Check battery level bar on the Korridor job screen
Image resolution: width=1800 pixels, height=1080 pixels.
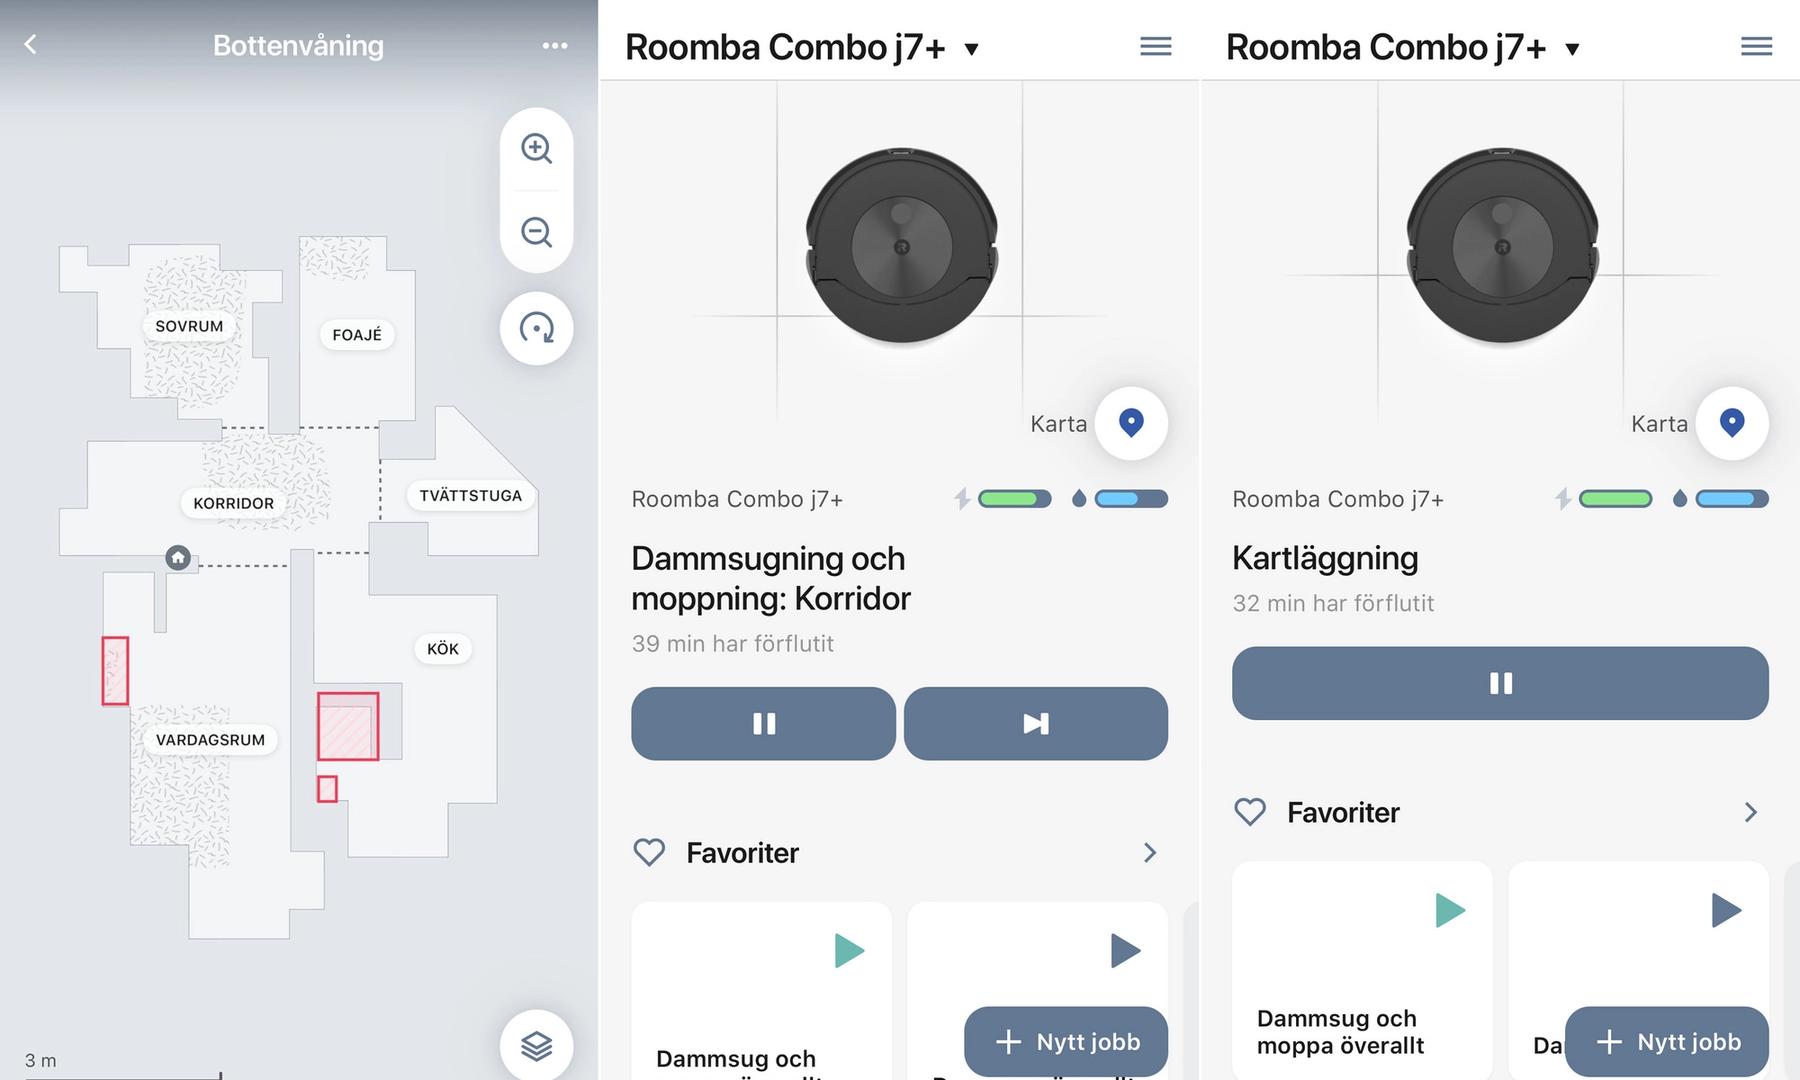pos(1014,499)
